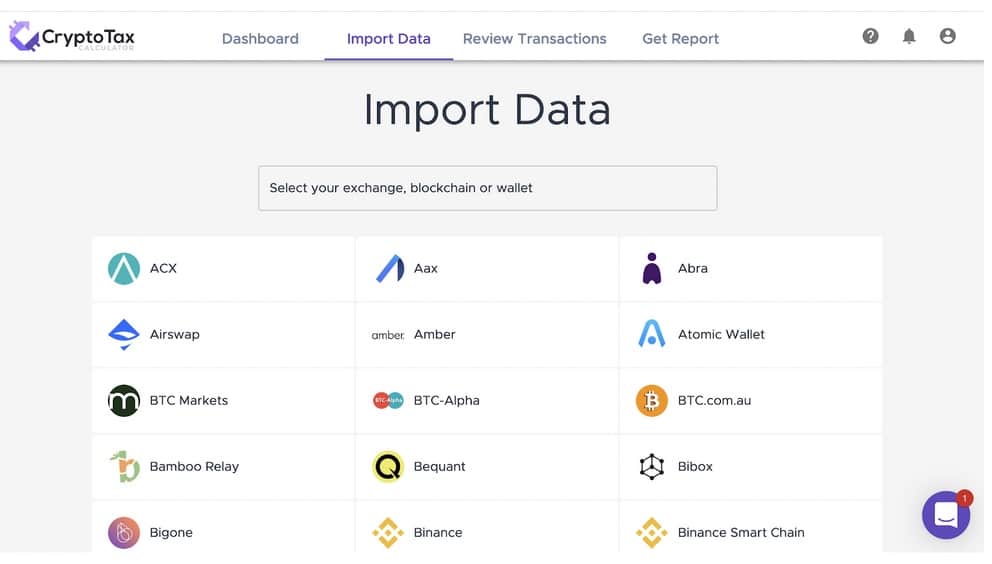This screenshot has height=564, width=992.
Task: Open the notifications bell icon
Action: pos(909,36)
